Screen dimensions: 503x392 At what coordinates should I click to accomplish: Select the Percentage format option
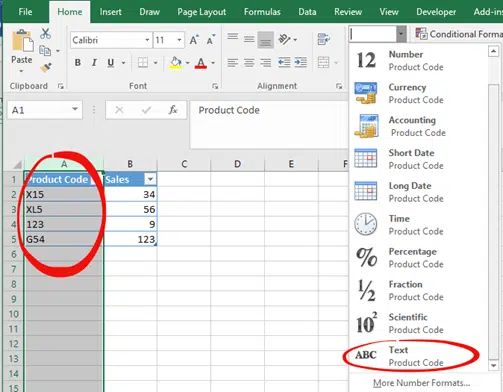(x=418, y=258)
